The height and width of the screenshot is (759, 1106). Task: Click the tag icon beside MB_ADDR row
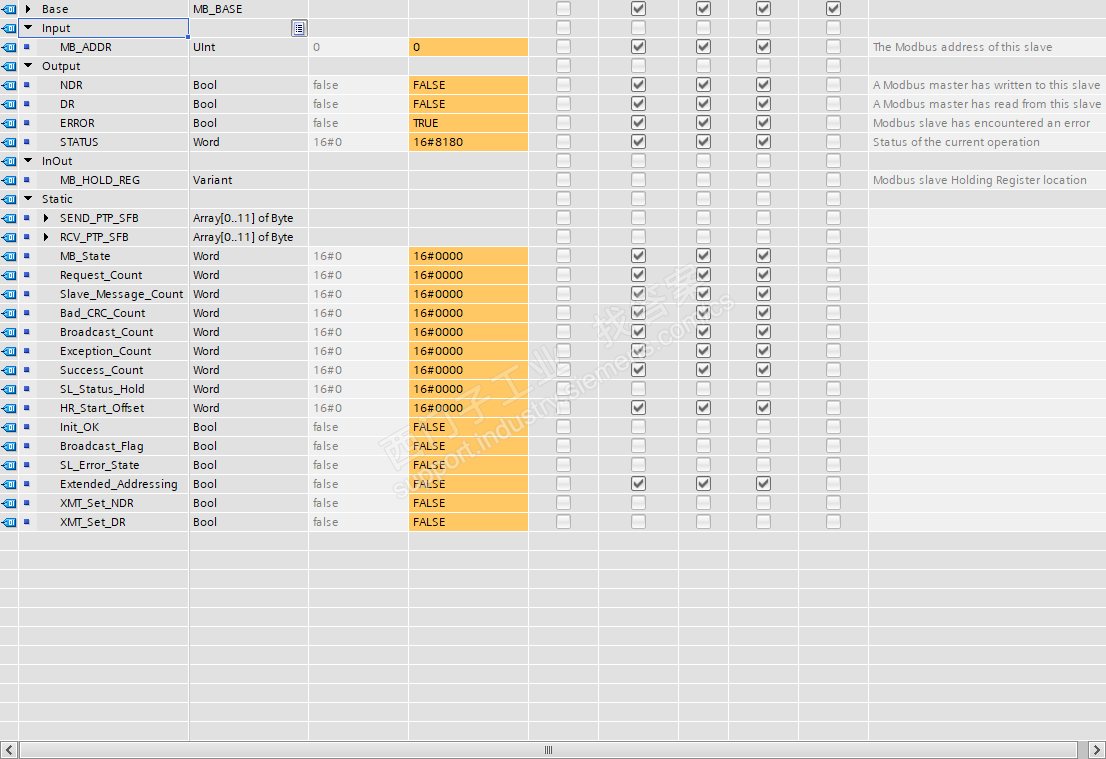tap(9, 47)
